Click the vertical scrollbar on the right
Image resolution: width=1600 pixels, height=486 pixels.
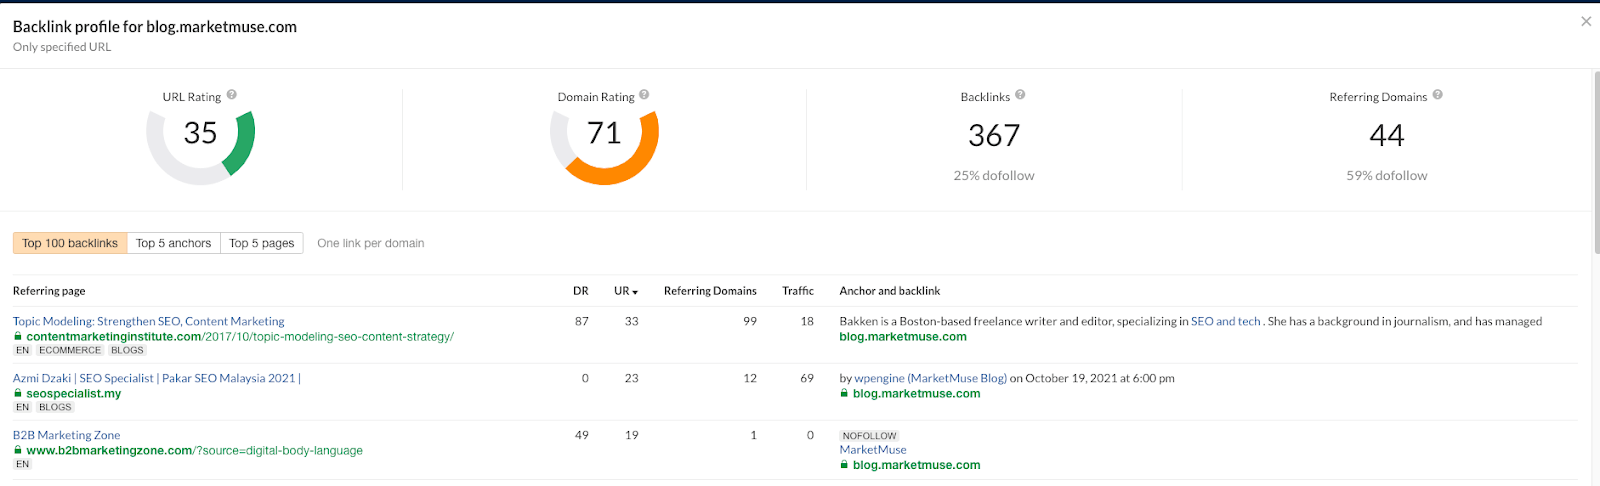tap(1596, 160)
